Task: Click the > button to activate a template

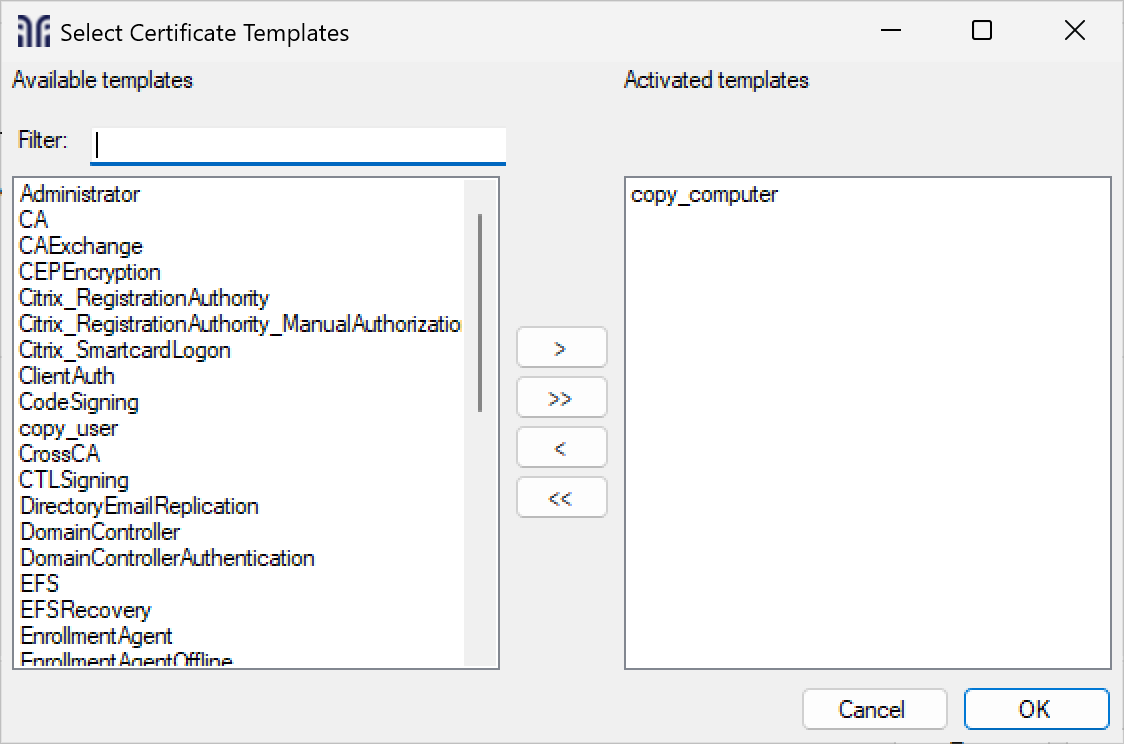Action: (561, 347)
